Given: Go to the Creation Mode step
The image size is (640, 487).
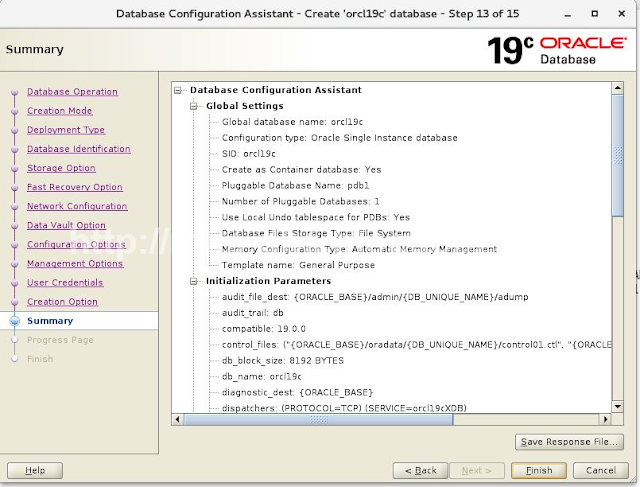Looking at the screenshot, I should click(x=60, y=111).
